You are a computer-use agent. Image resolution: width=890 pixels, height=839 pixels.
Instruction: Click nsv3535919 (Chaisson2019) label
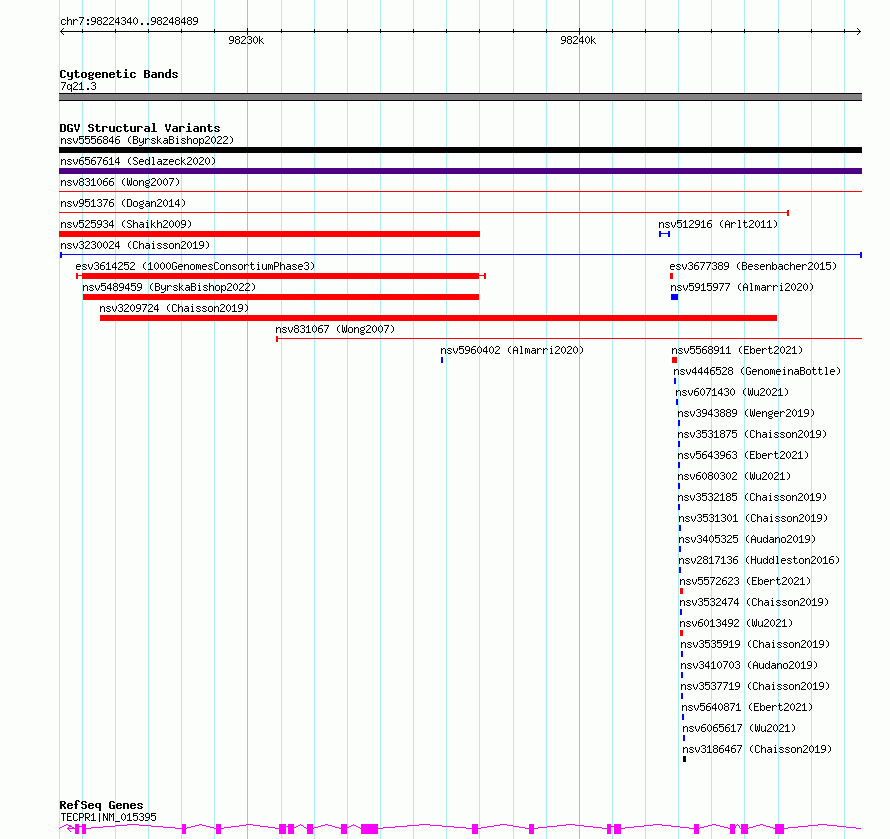(x=755, y=644)
